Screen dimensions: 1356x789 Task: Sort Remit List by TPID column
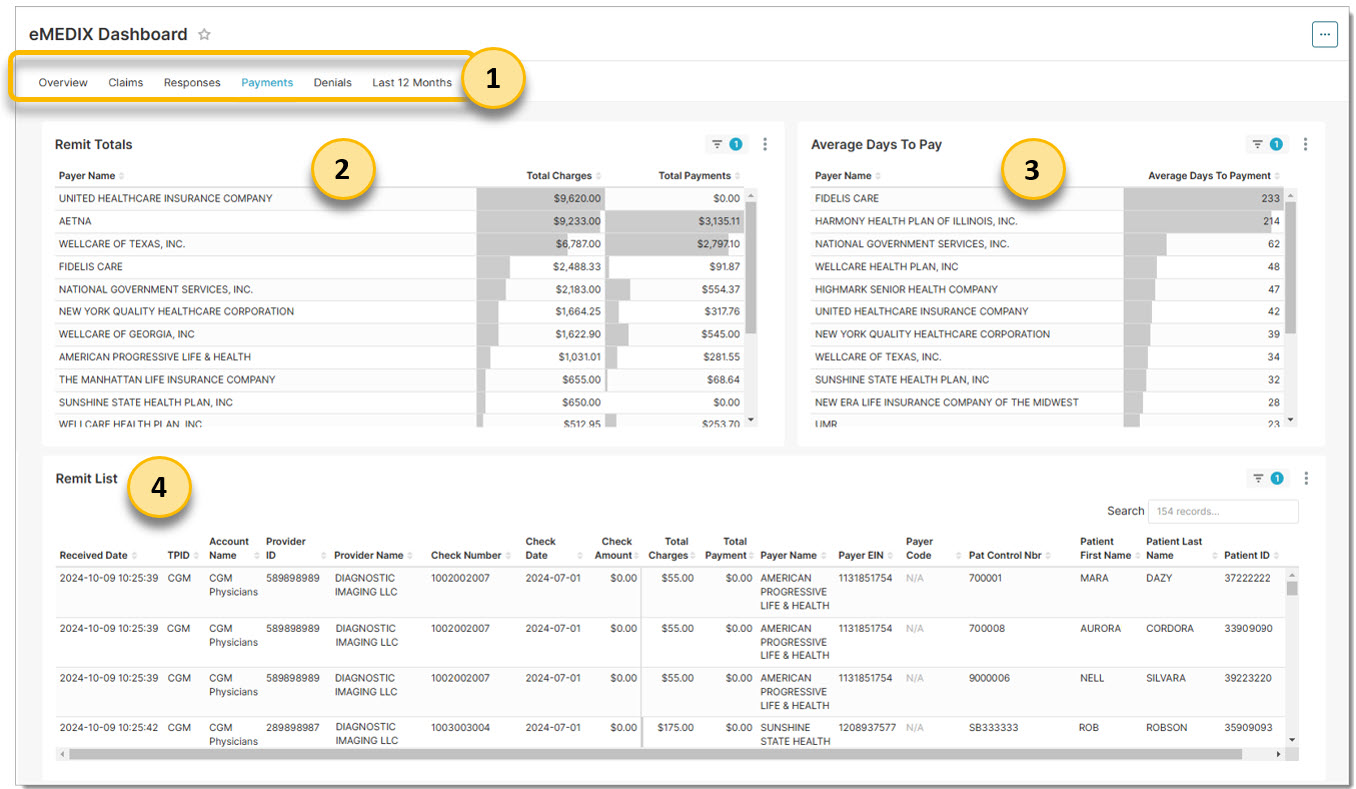pyautogui.click(x=182, y=556)
